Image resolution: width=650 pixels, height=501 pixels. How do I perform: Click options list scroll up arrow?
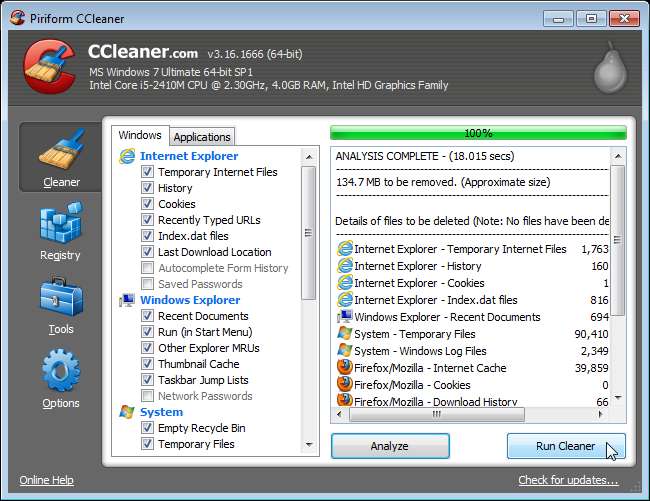coord(308,157)
